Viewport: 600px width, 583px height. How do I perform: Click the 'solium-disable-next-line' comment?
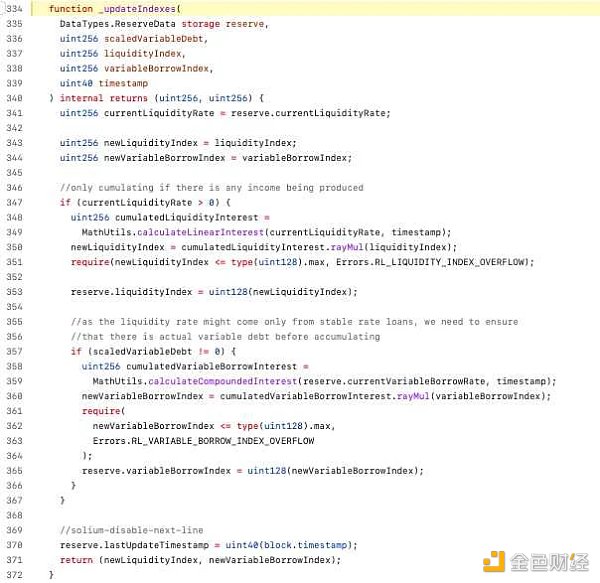tap(131, 530)
